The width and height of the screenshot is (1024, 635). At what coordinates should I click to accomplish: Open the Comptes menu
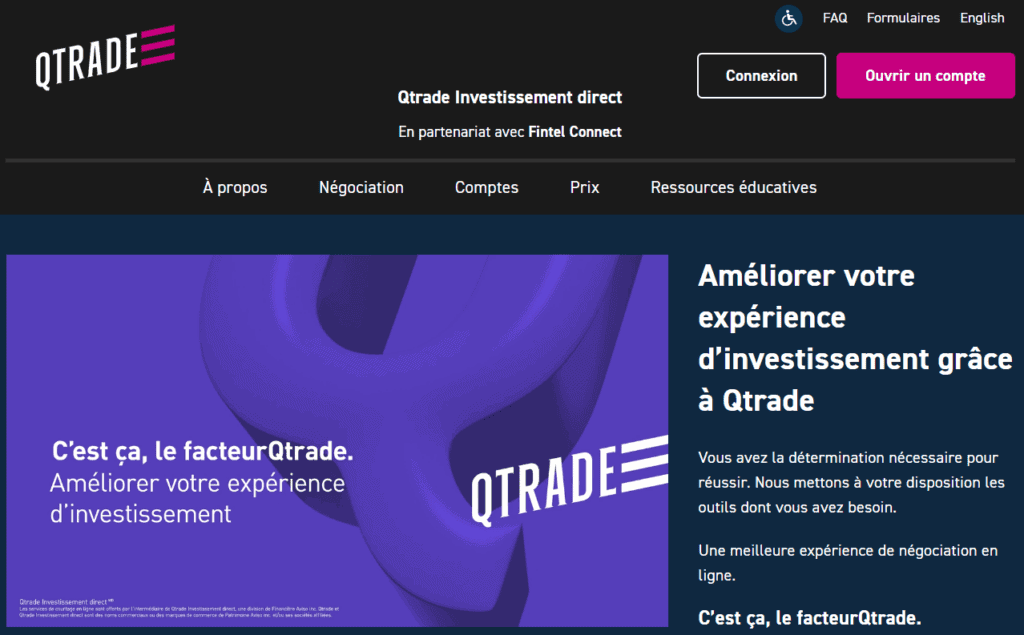pos(486,187)
